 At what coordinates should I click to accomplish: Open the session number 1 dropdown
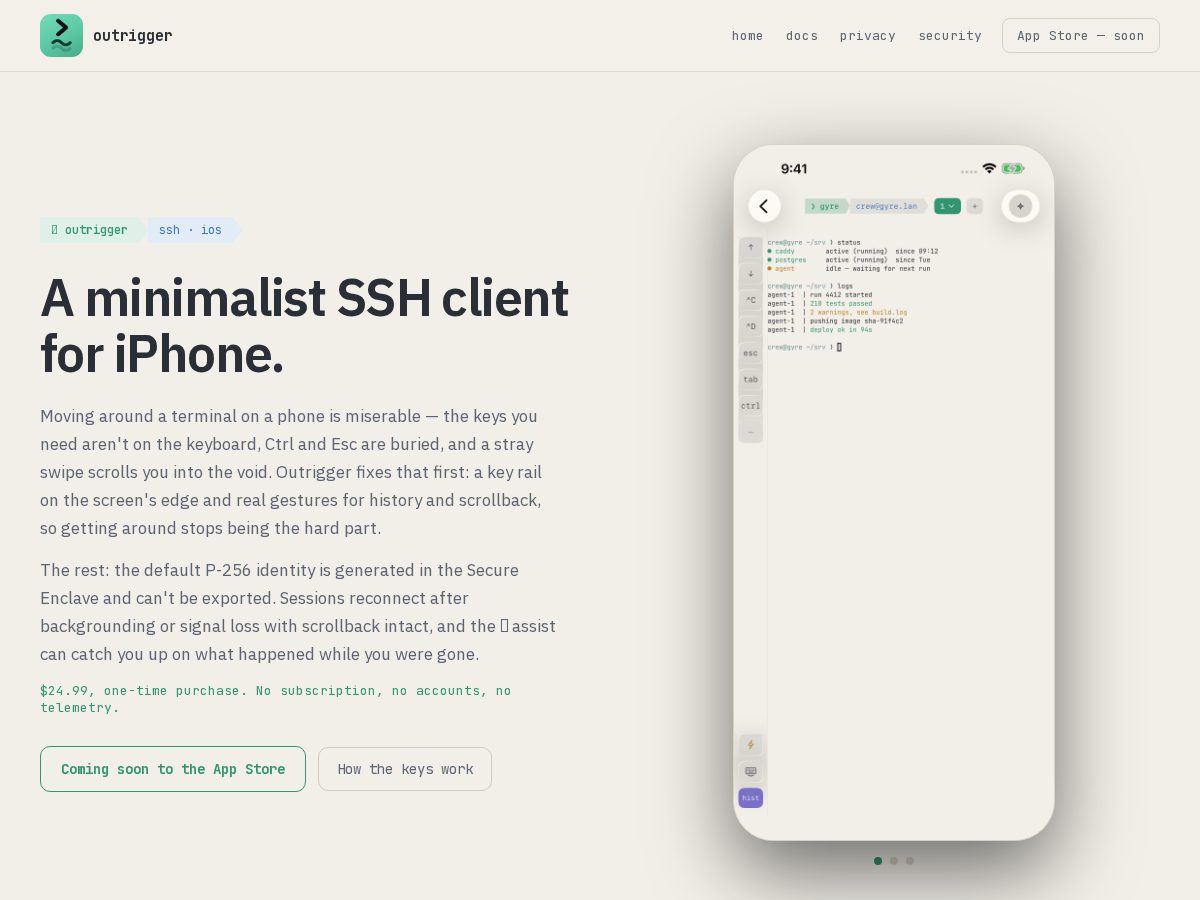coord(947,206)
